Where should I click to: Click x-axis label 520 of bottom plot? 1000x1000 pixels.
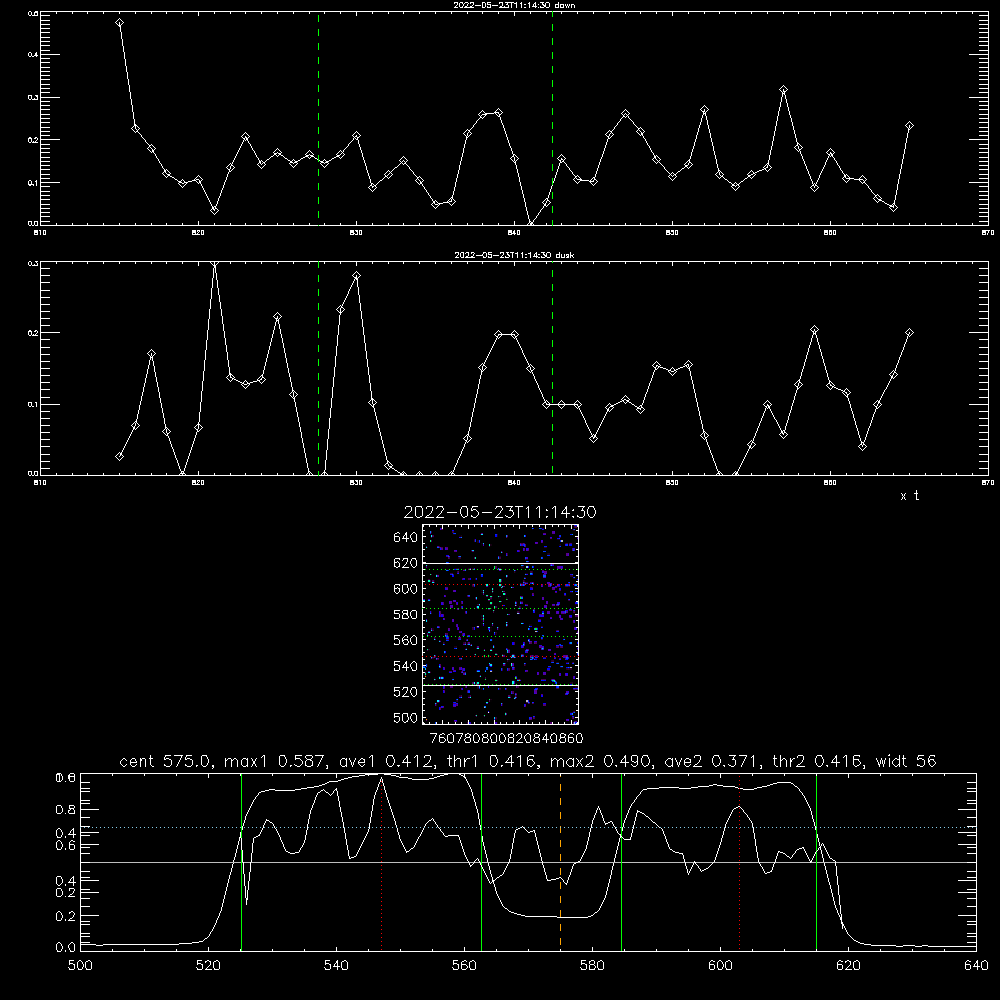[209, 966]
